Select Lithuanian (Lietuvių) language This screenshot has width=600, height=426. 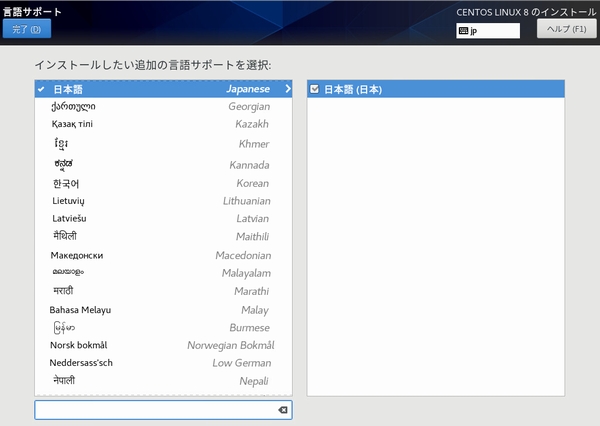click(163, 201)
